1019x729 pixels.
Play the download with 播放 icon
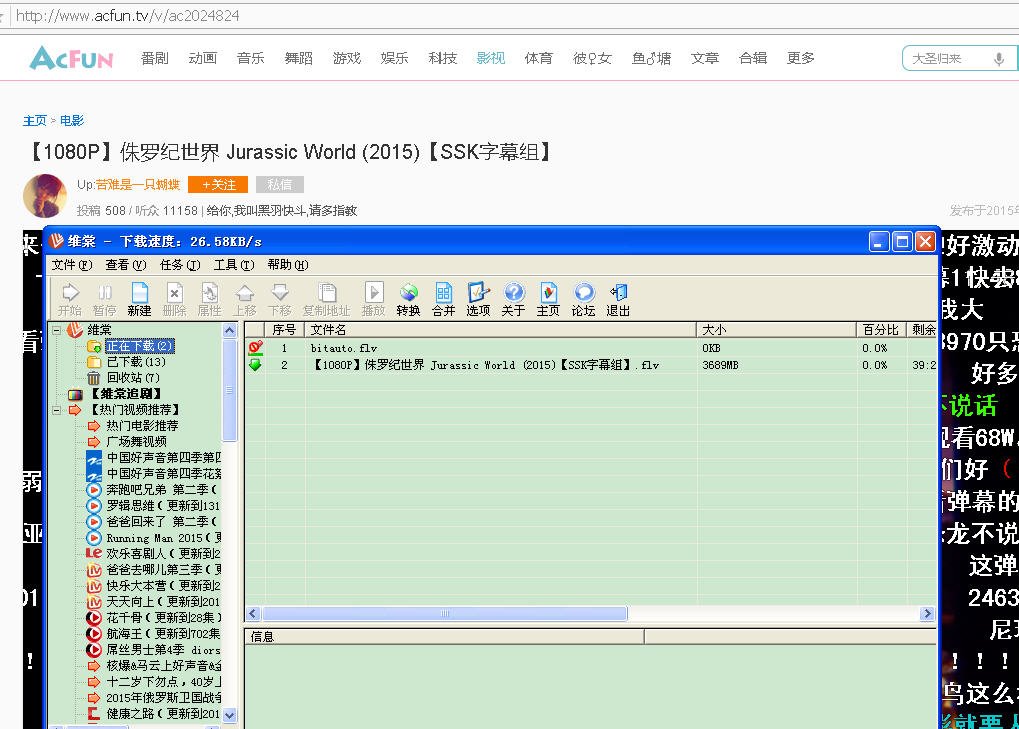[x=372, y=295]
